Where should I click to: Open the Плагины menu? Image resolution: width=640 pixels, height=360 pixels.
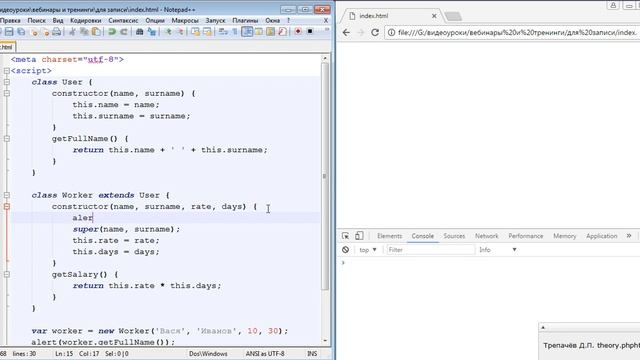[x=245, y=20]
